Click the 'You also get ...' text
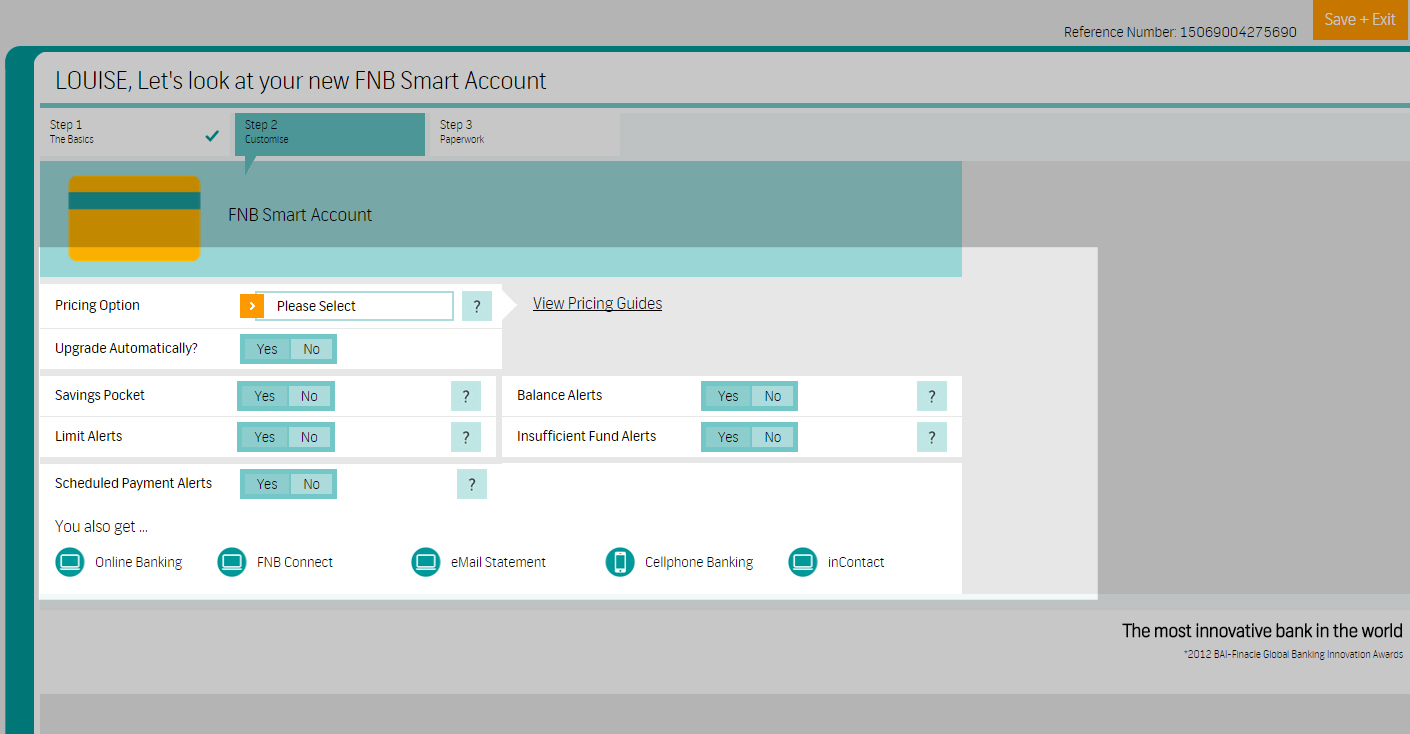The width and height of the screenshot is (1410, 734). [101, 526]
